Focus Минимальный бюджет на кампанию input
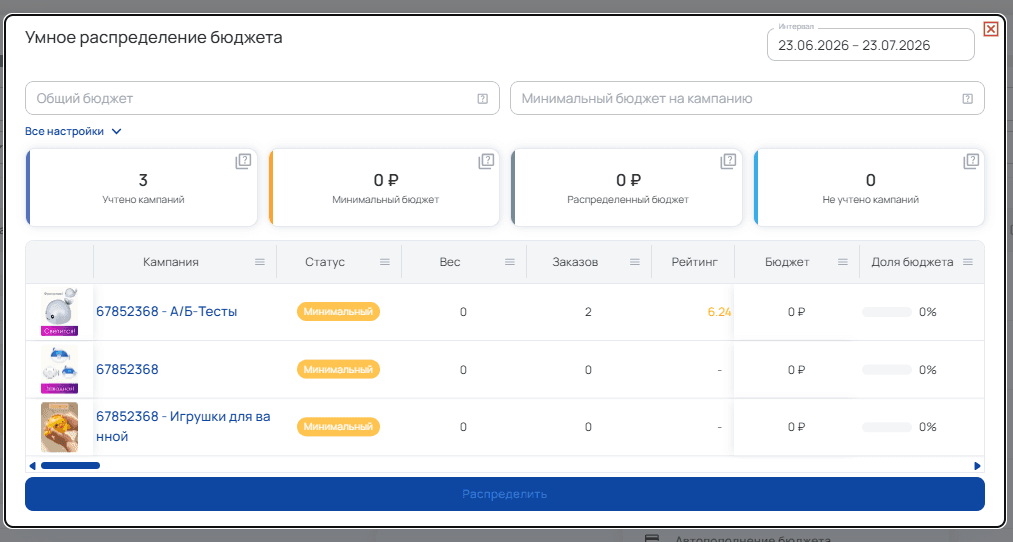The width and height of the screenshot is (1013, 542). click(747, 98)
